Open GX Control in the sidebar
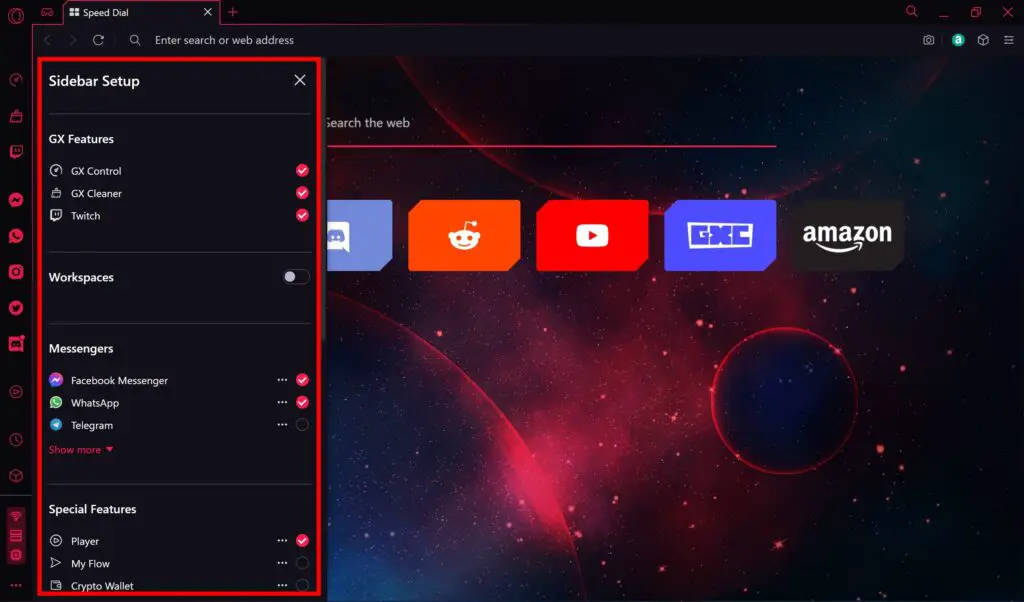 tap(16, 80)
